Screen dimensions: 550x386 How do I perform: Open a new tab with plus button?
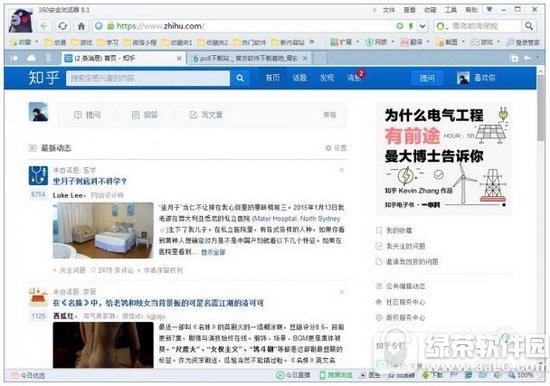320,58
